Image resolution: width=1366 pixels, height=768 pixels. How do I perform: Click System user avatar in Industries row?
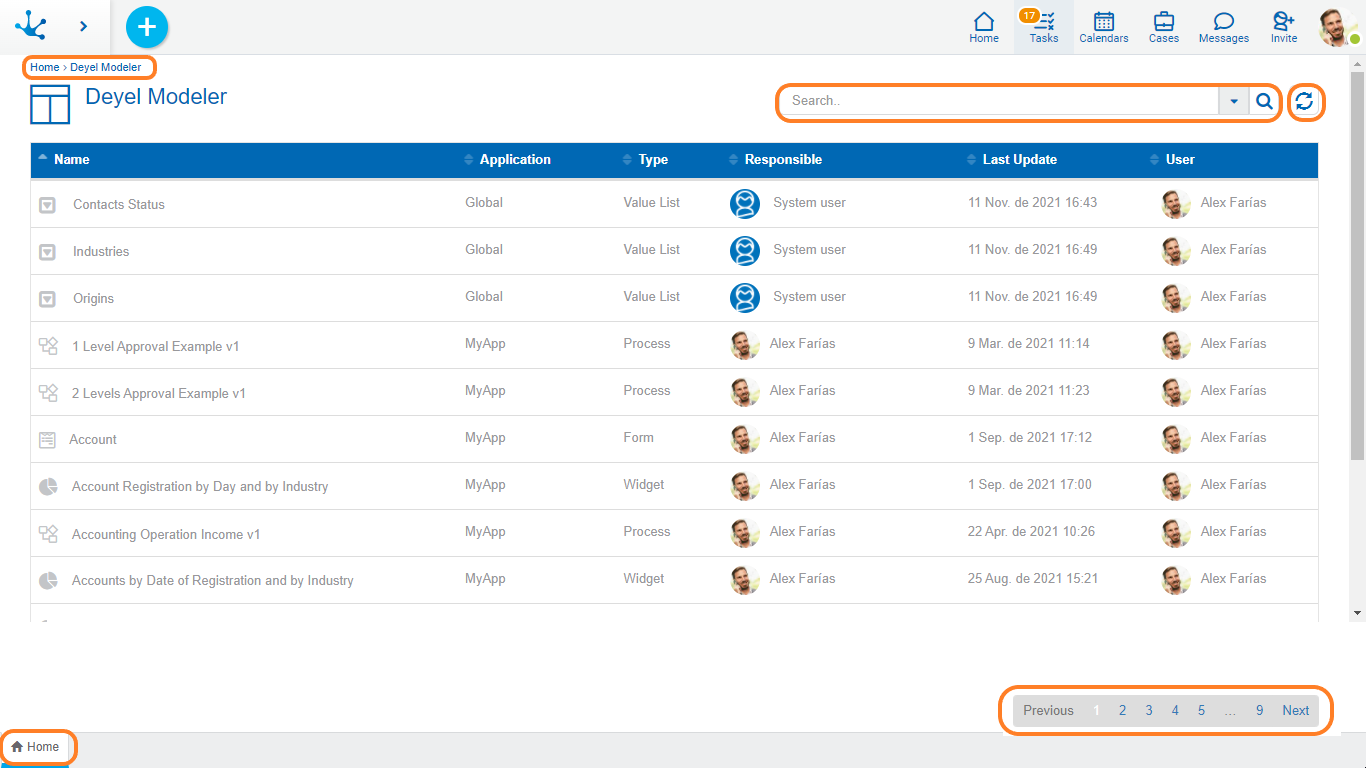click(x=745, y=251)
